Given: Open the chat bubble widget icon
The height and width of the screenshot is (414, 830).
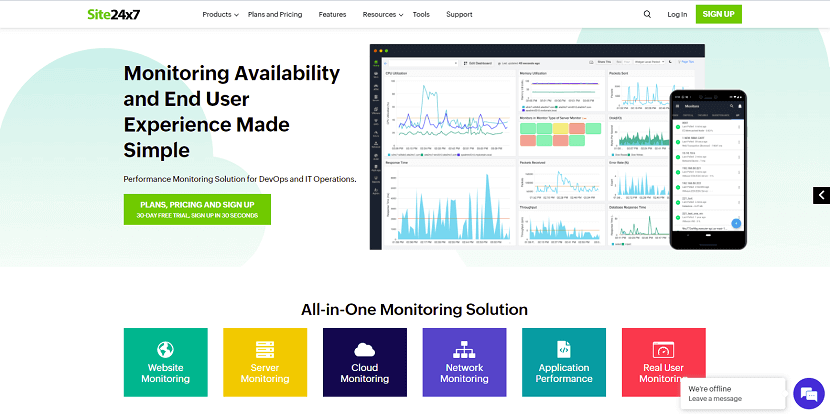Looking at the screenshot, I should [x=809, y=394].
